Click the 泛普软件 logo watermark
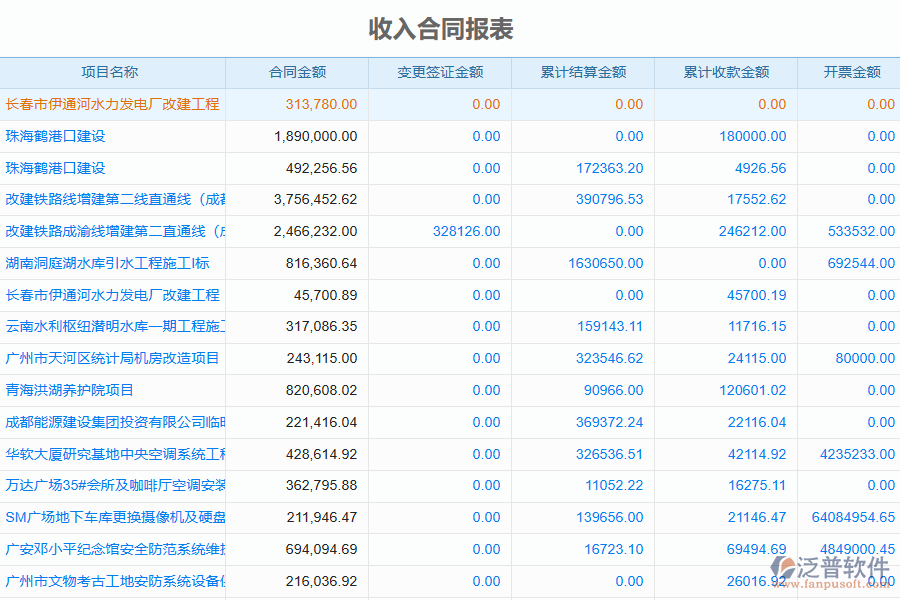This screenshot has width=900, height=600. [831, 564]
